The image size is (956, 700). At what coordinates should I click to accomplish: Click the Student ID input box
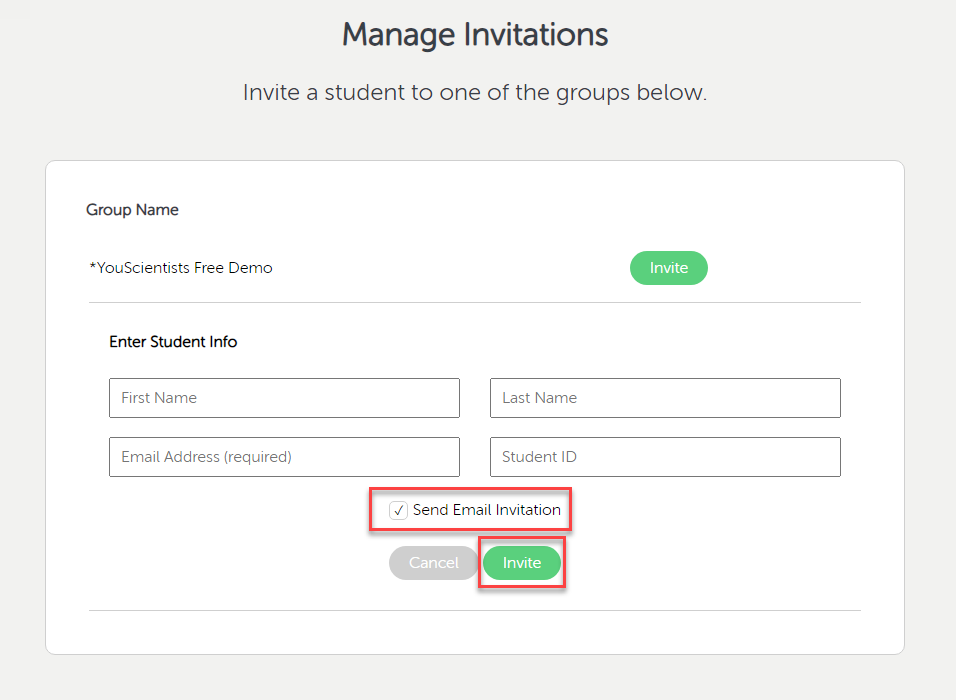pos(665,457)
